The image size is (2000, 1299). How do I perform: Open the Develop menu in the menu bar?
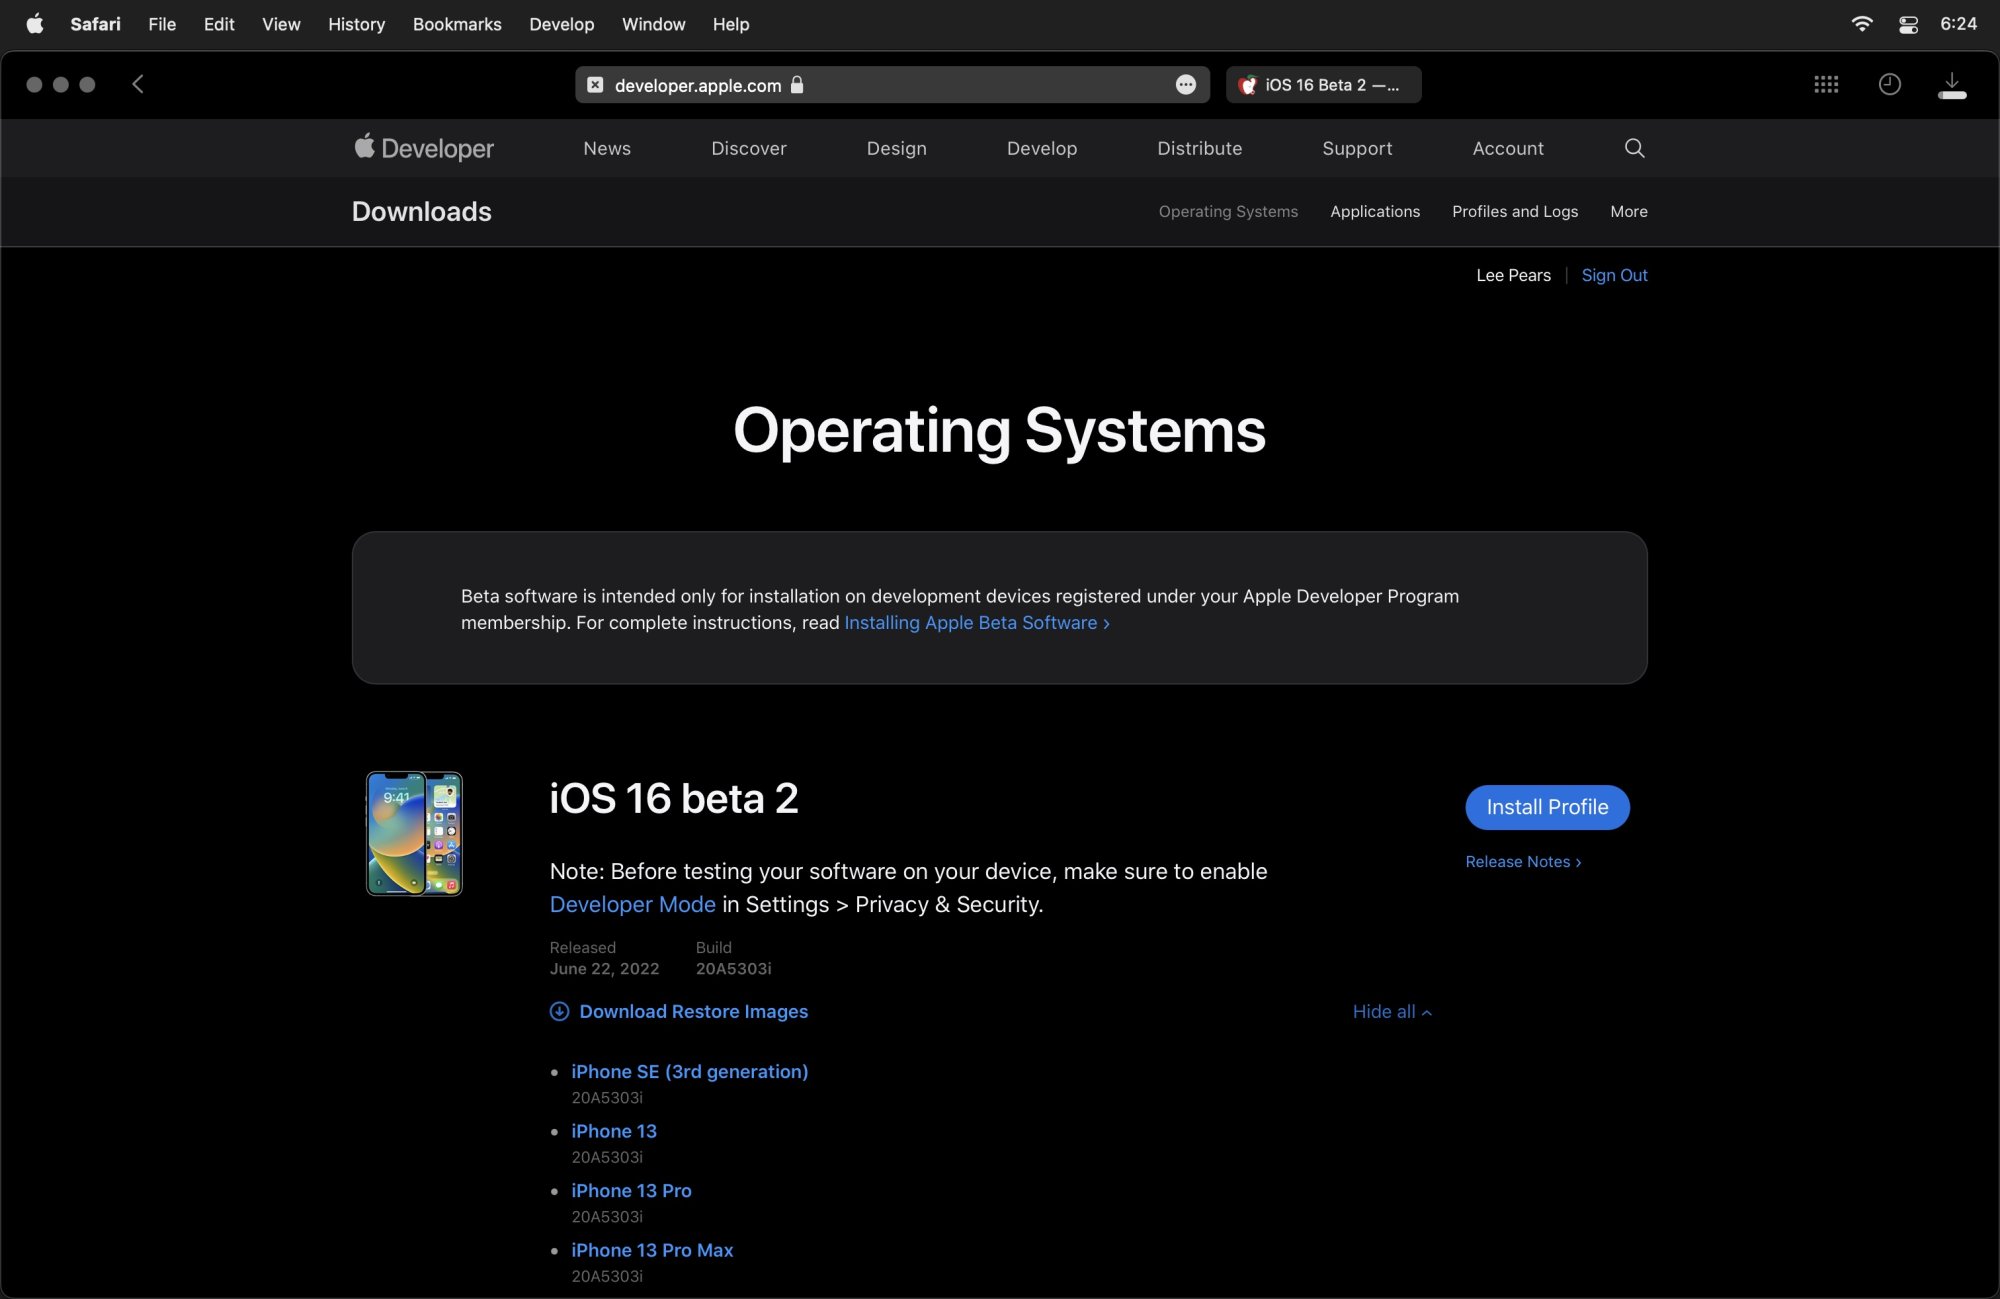tap(561, 24)
